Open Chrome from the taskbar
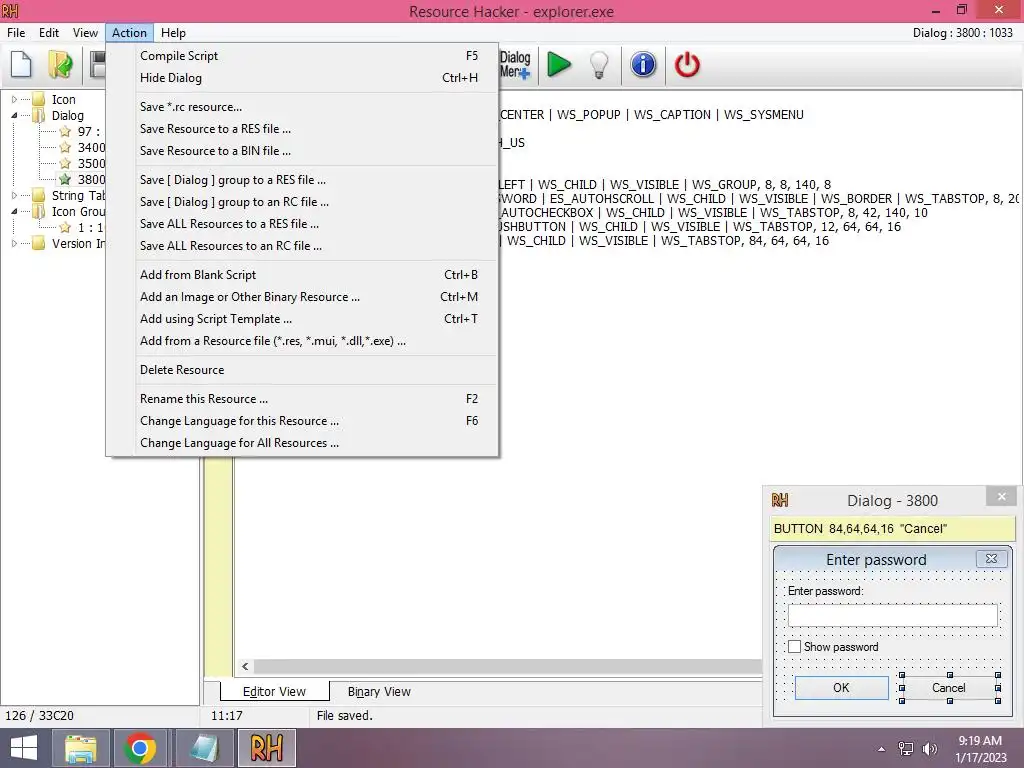 coord(140,748)
